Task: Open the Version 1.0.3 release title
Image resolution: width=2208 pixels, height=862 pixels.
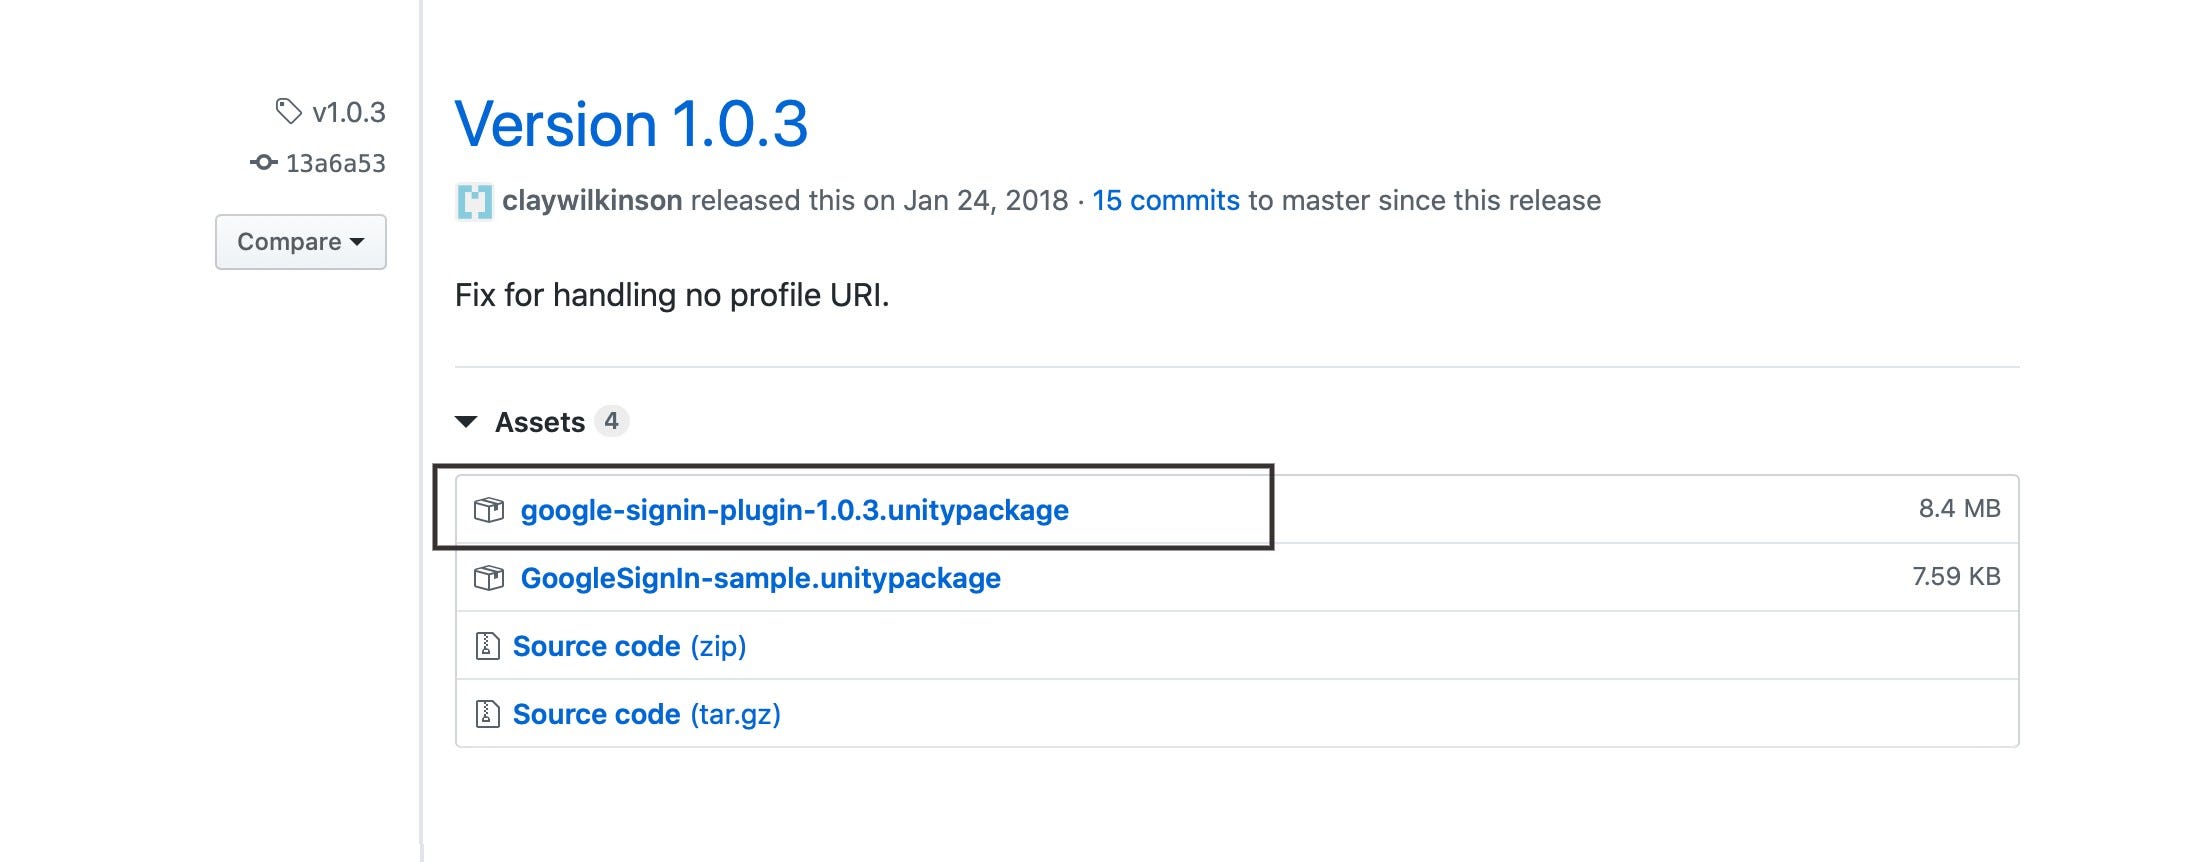Action: coord(631,125)
